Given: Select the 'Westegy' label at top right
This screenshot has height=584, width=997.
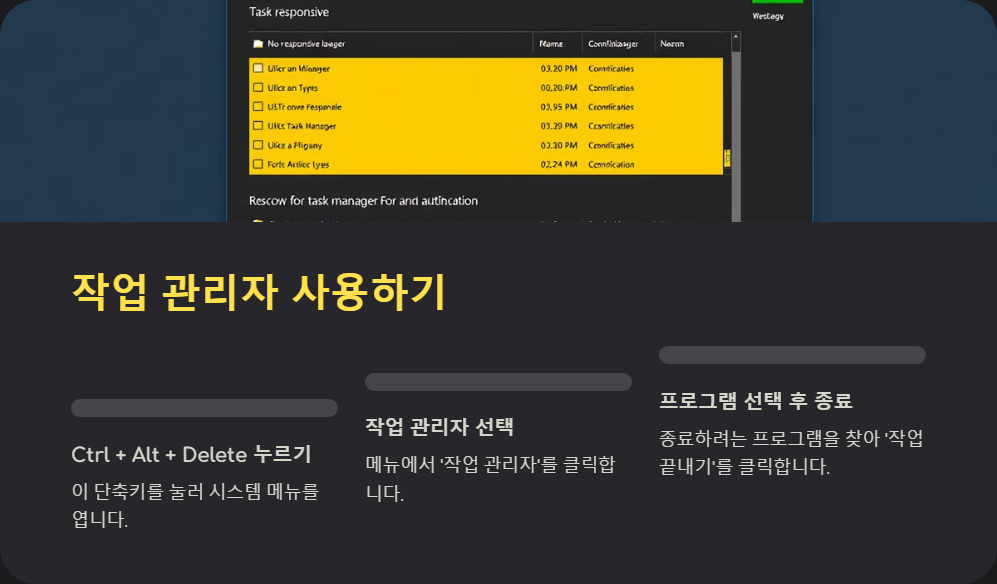Looking at the screenshot, I should pyautogui.click(x=766, y=17).
